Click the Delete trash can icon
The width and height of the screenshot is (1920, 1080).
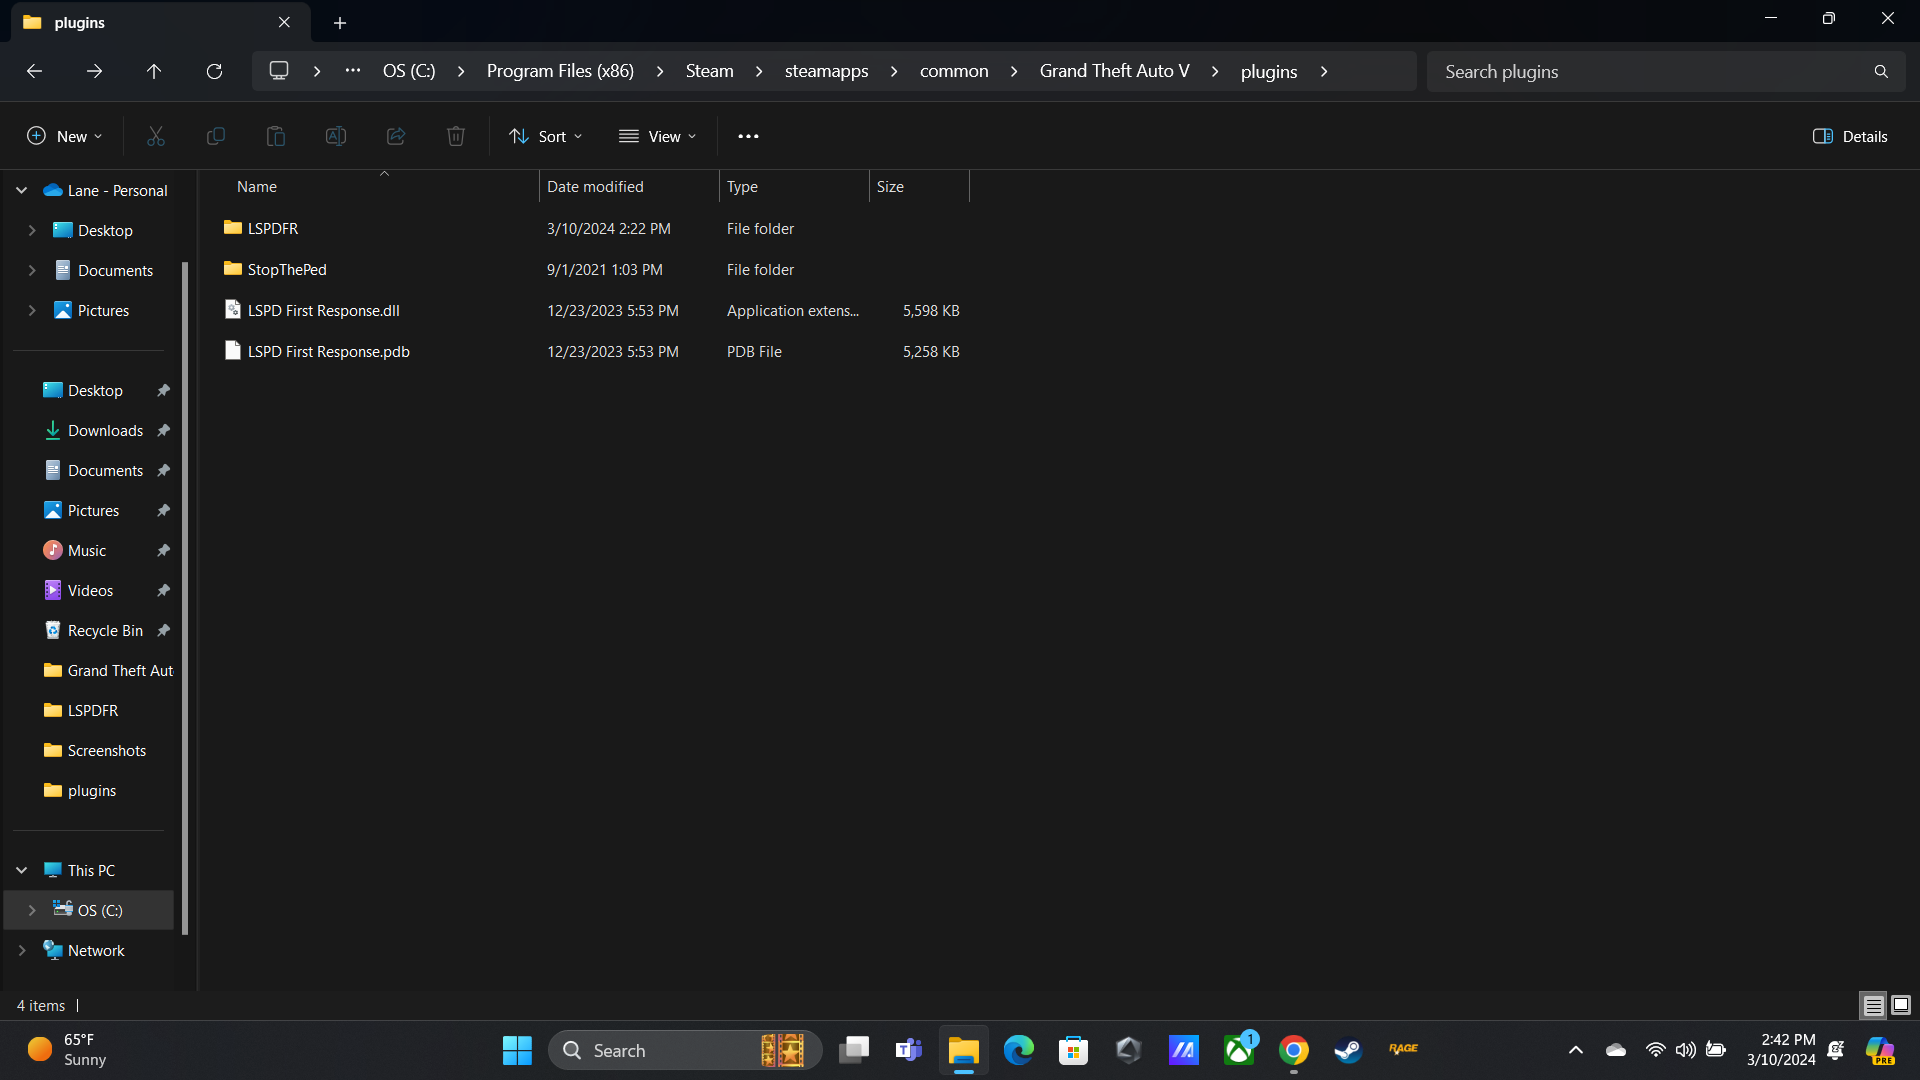(456, 136)
